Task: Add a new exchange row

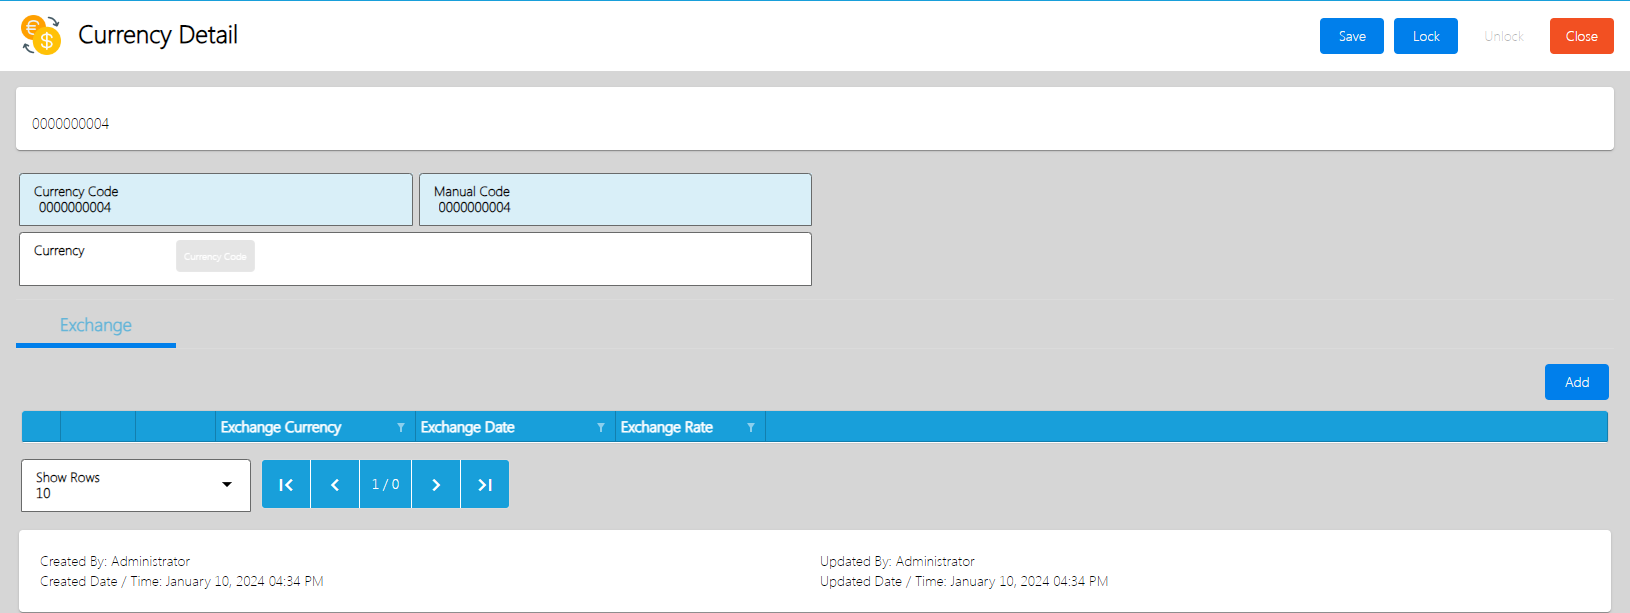Action: click(x=1576, y=382)
